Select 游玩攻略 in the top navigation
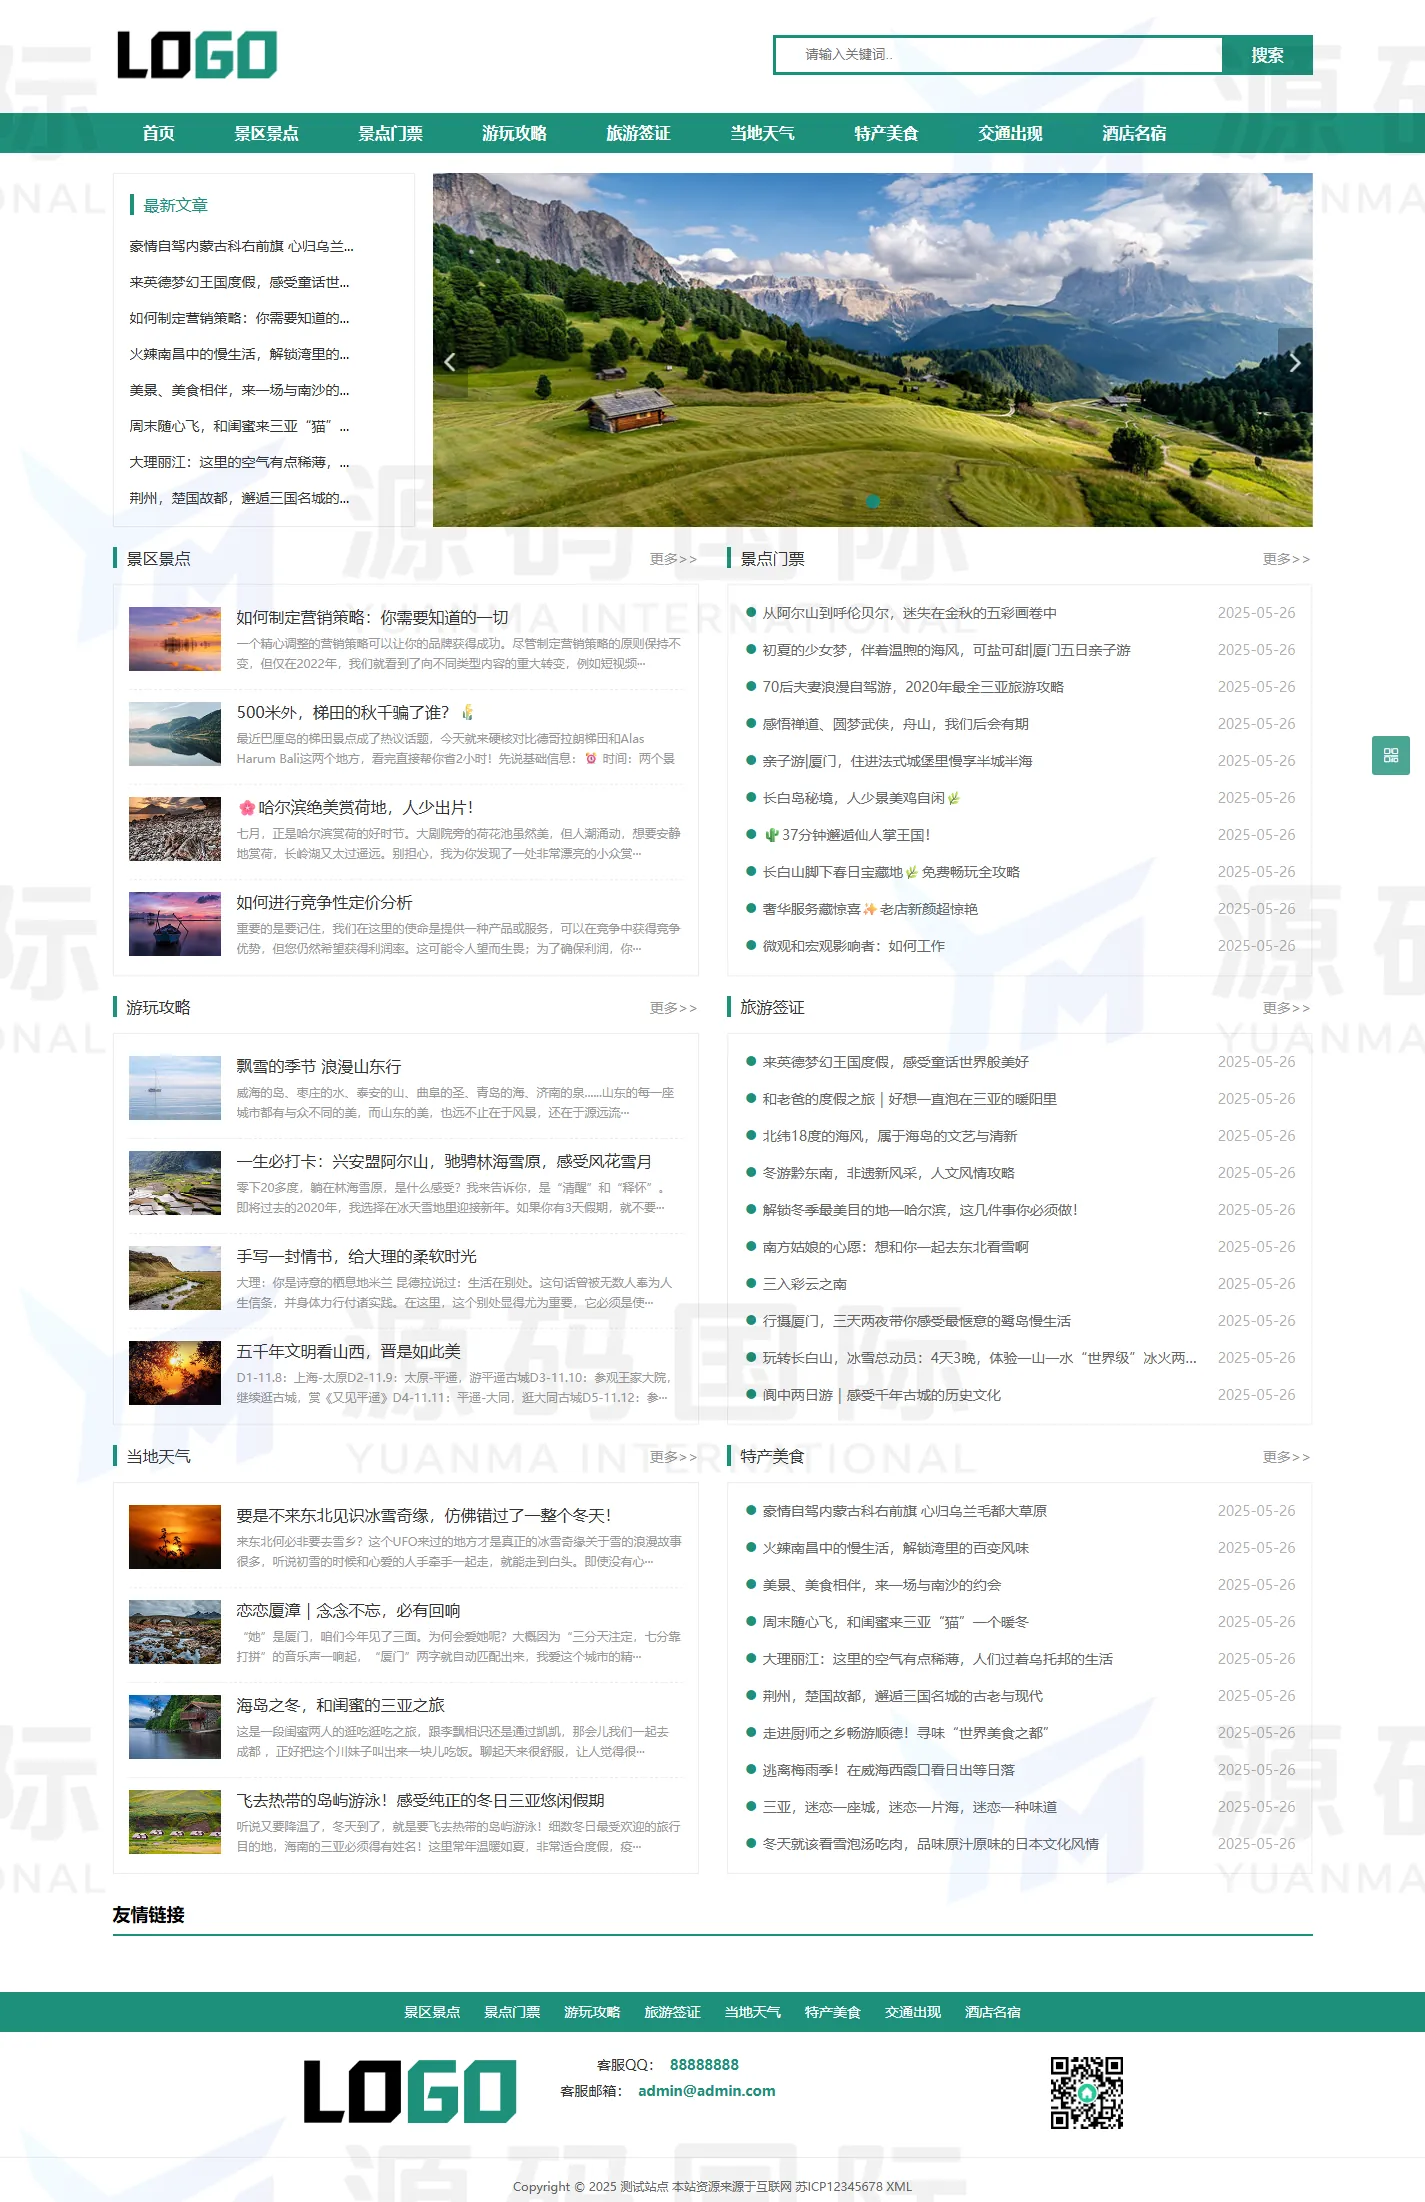Image resolution: width=1425 pixels, height=2202 pixels. (x=514, y=133)
